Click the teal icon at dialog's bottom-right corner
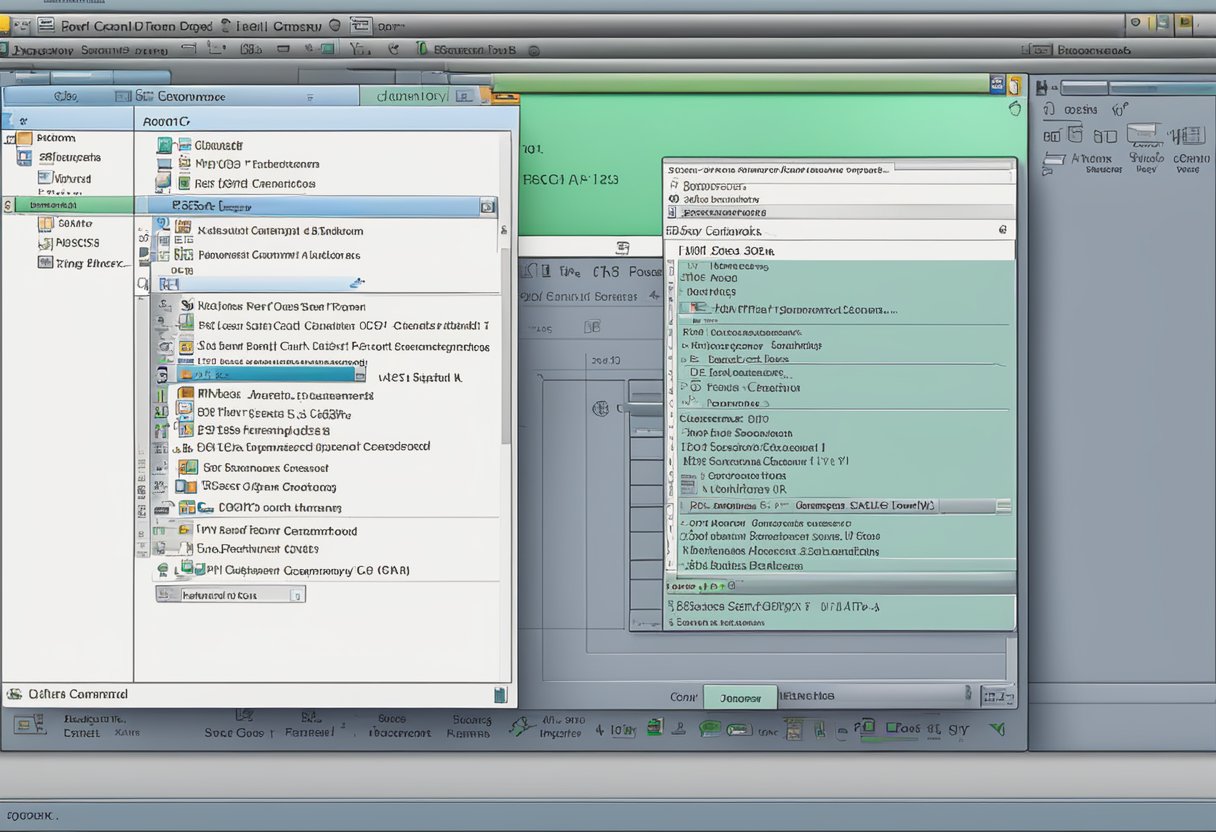This screenshot has width=1216, height=832. (500, 695)
